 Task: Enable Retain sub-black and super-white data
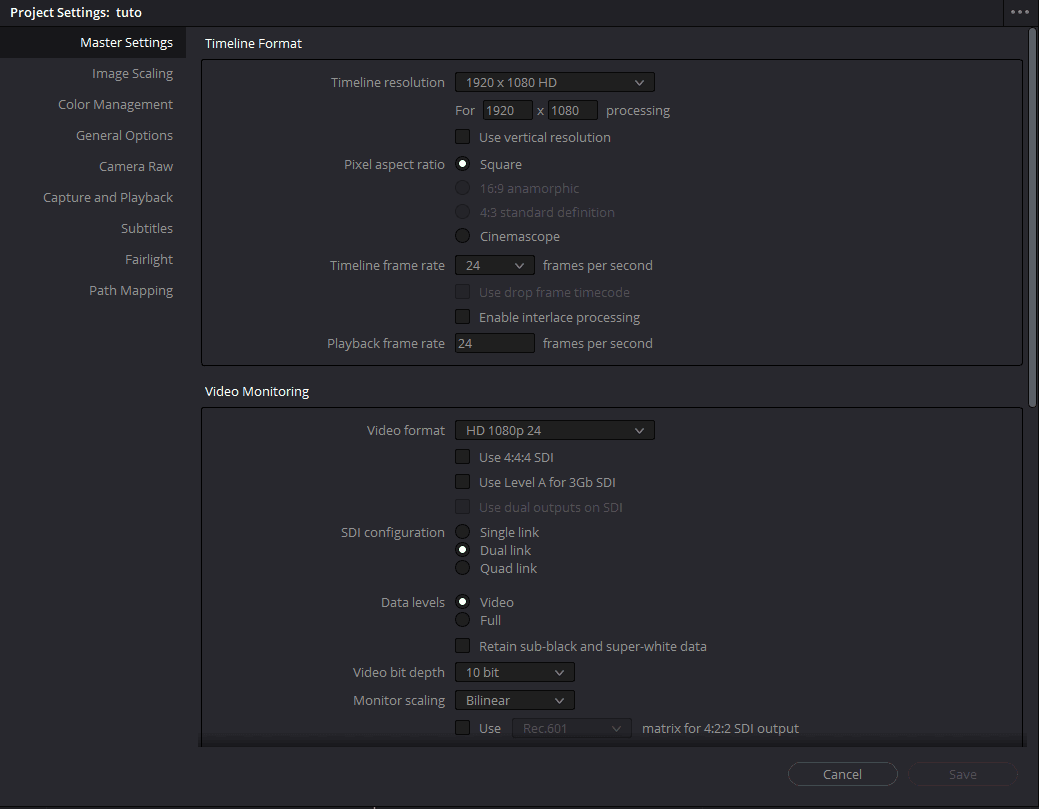click(x=463, y=646)
